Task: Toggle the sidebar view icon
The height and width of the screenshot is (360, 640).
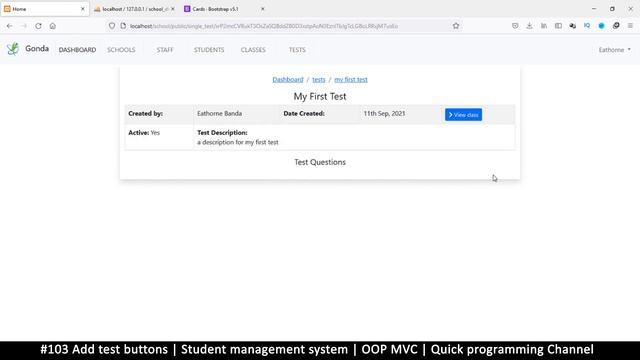Action: [558, 26]
